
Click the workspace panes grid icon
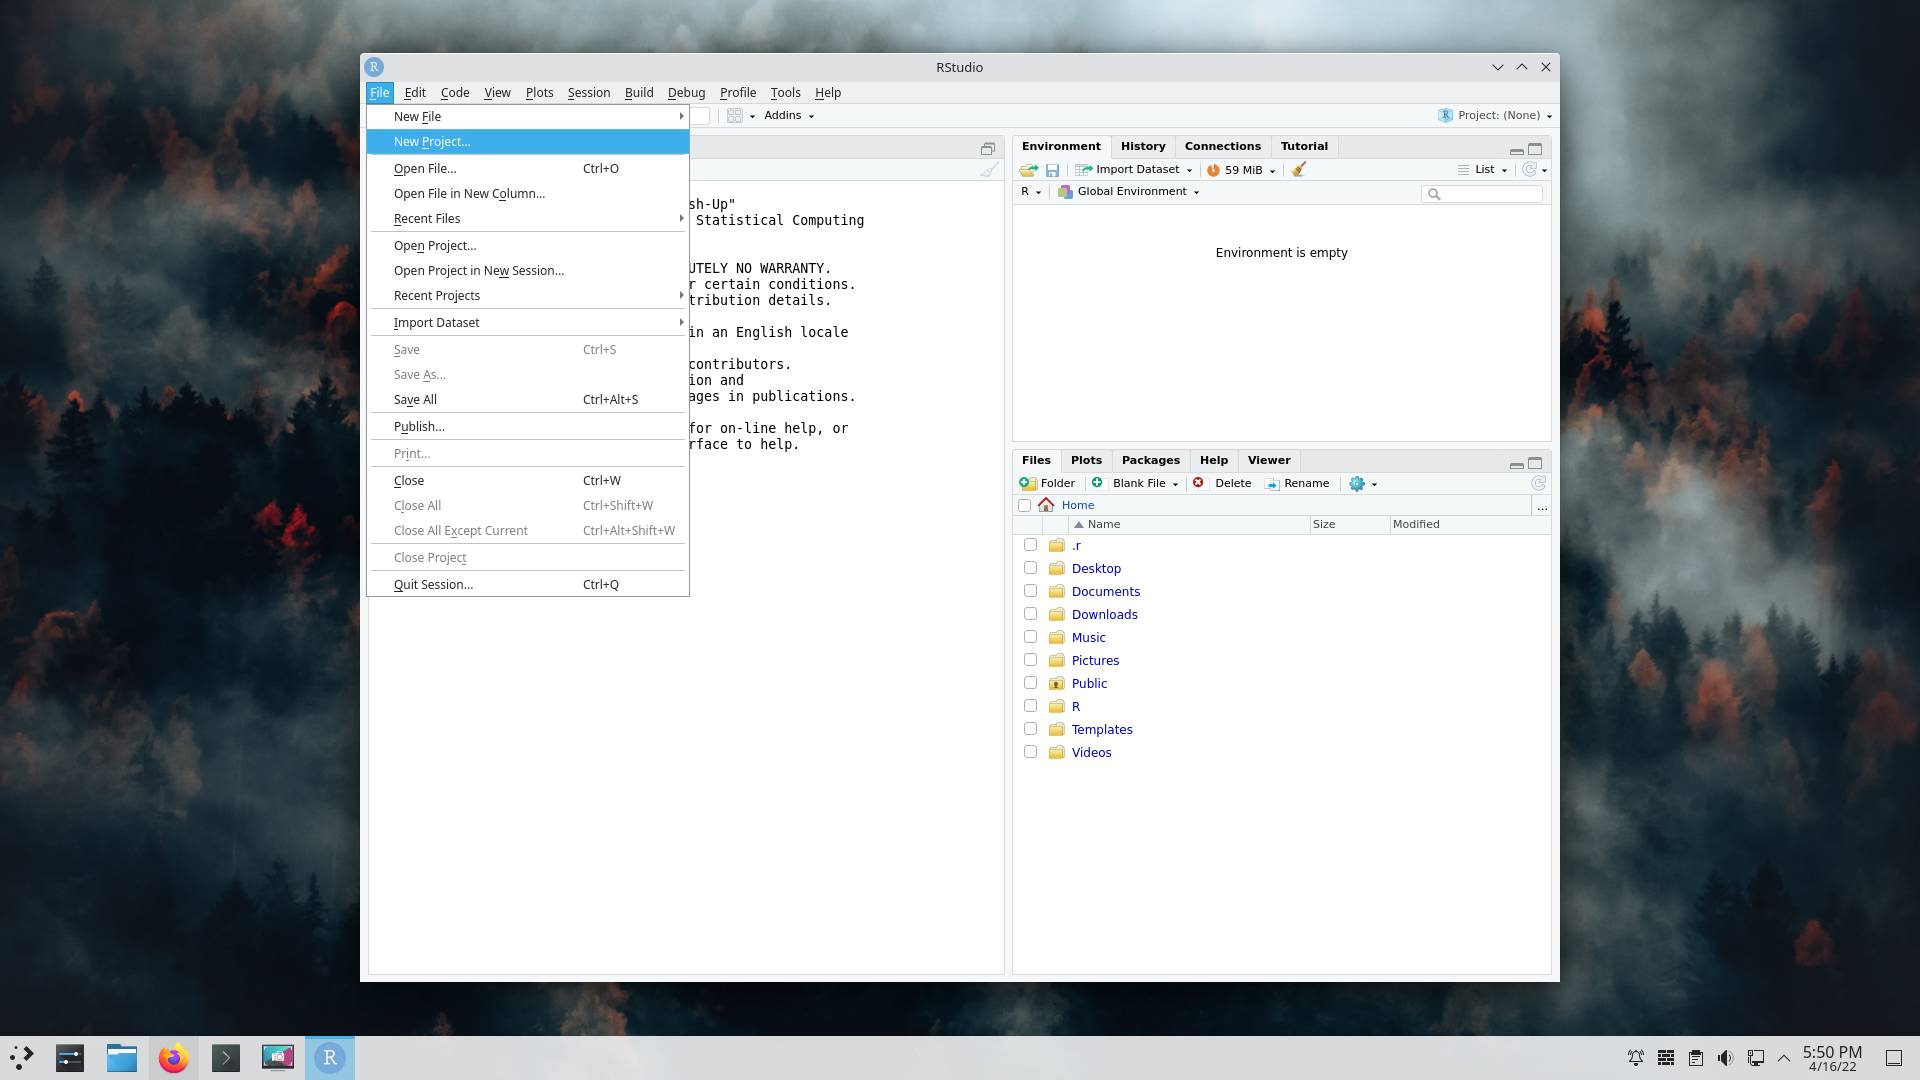(x=735, y=116)
